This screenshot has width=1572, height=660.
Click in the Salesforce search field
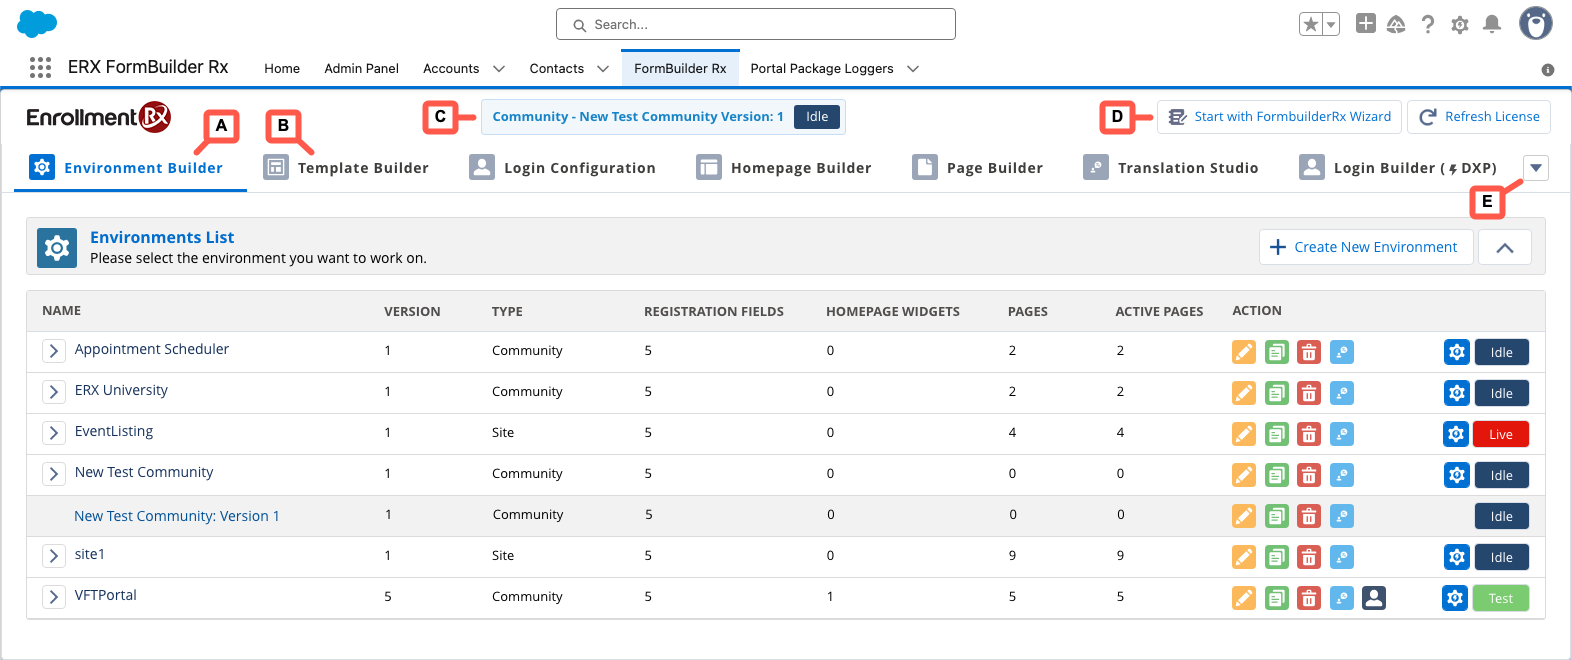click(x=755, y=24)
